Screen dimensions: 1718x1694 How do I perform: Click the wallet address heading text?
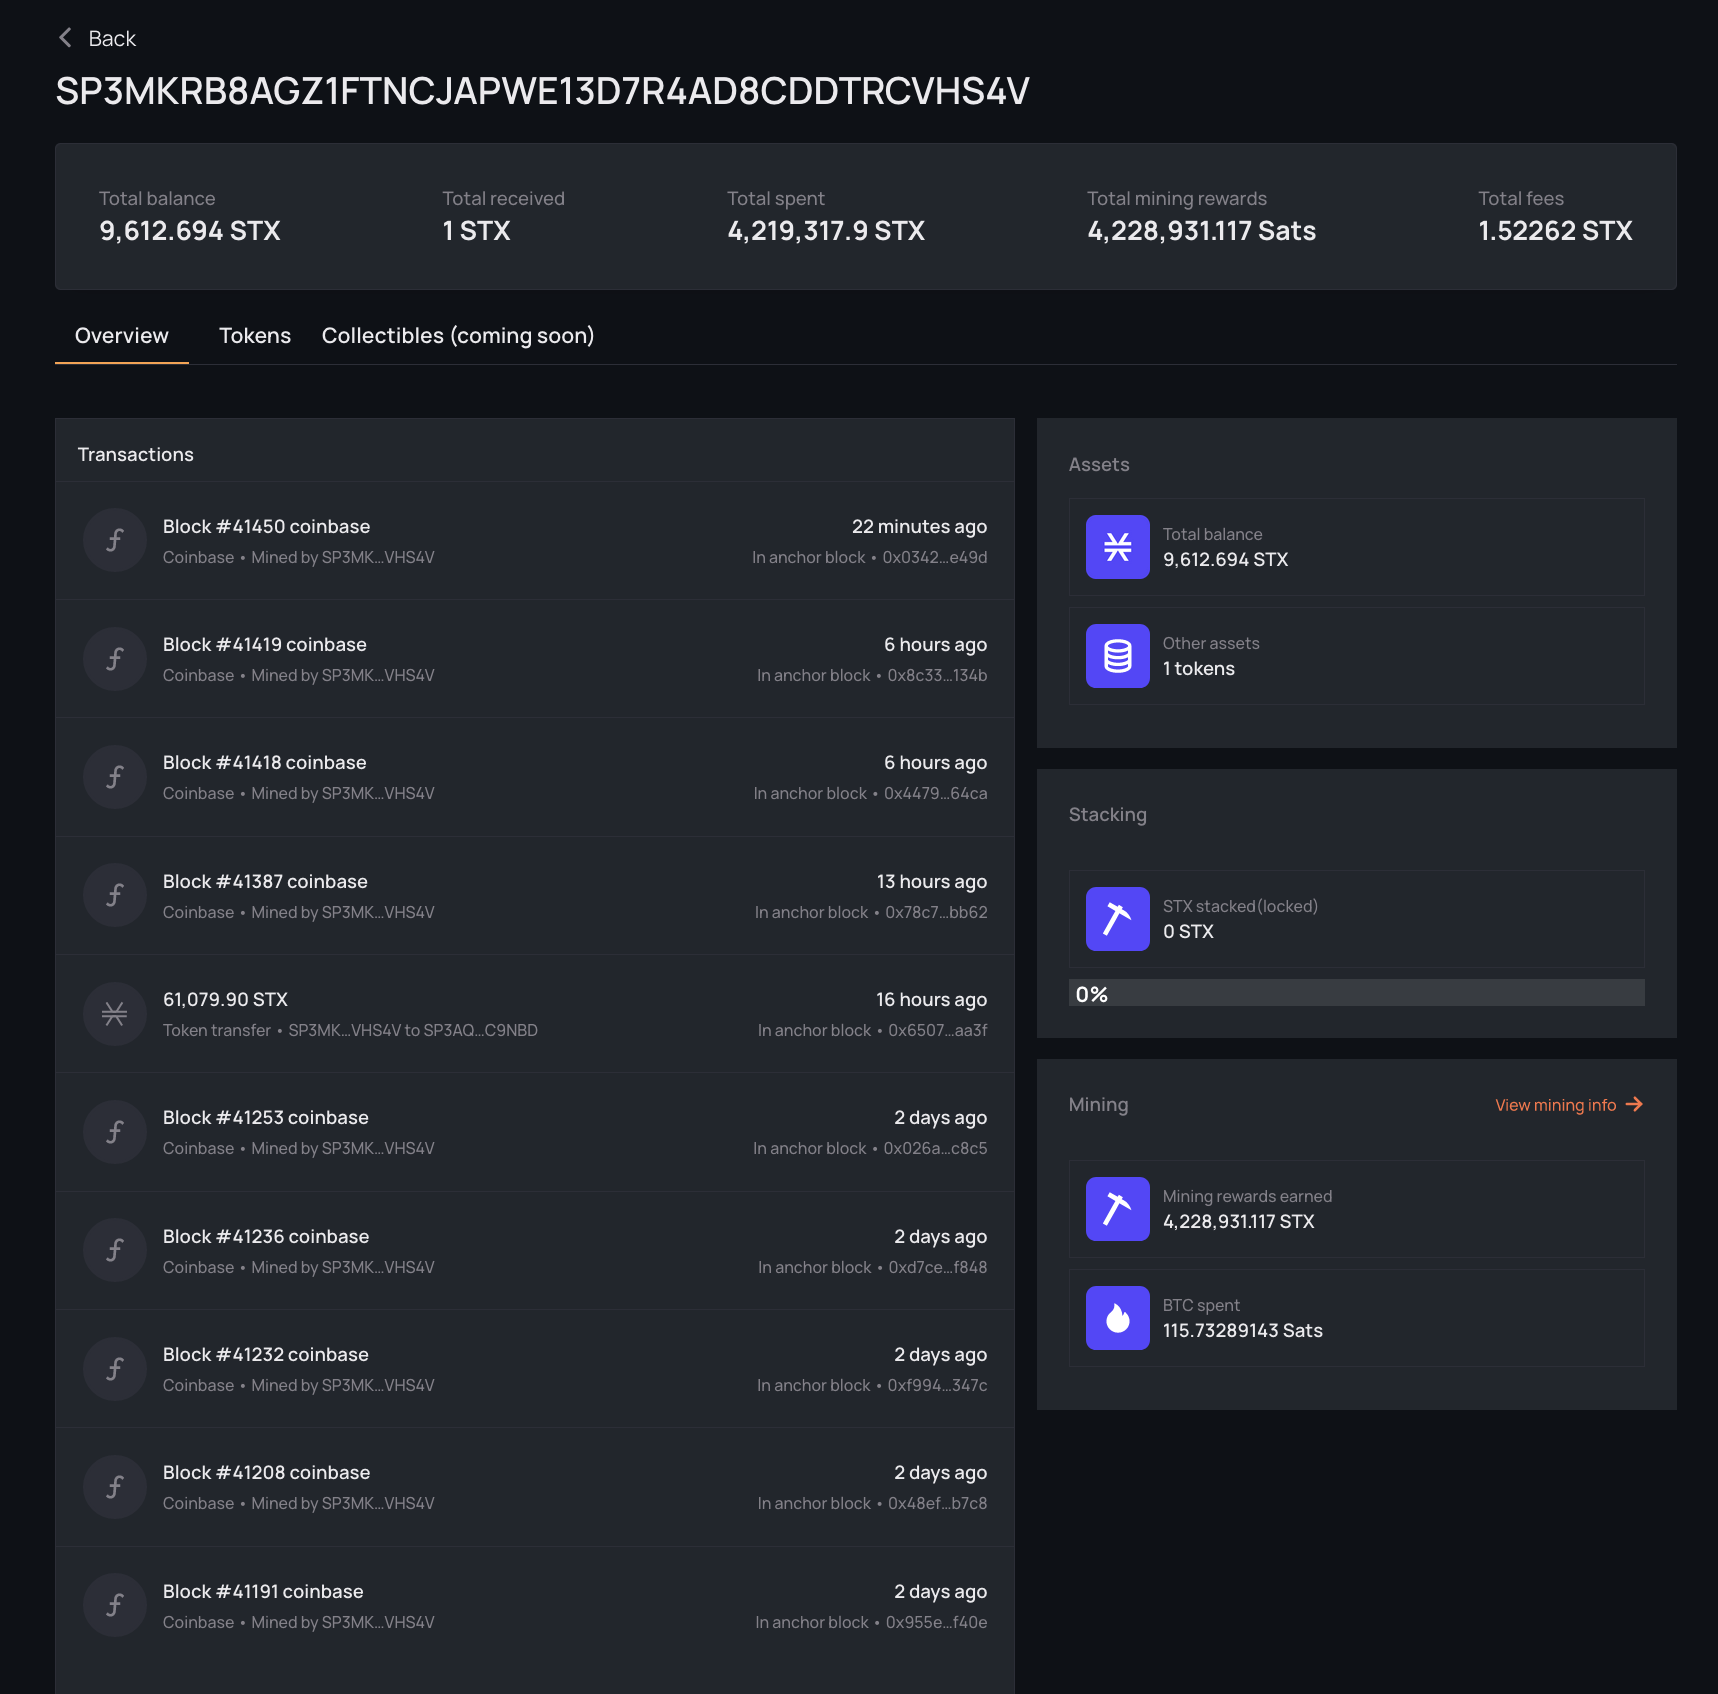542,92
